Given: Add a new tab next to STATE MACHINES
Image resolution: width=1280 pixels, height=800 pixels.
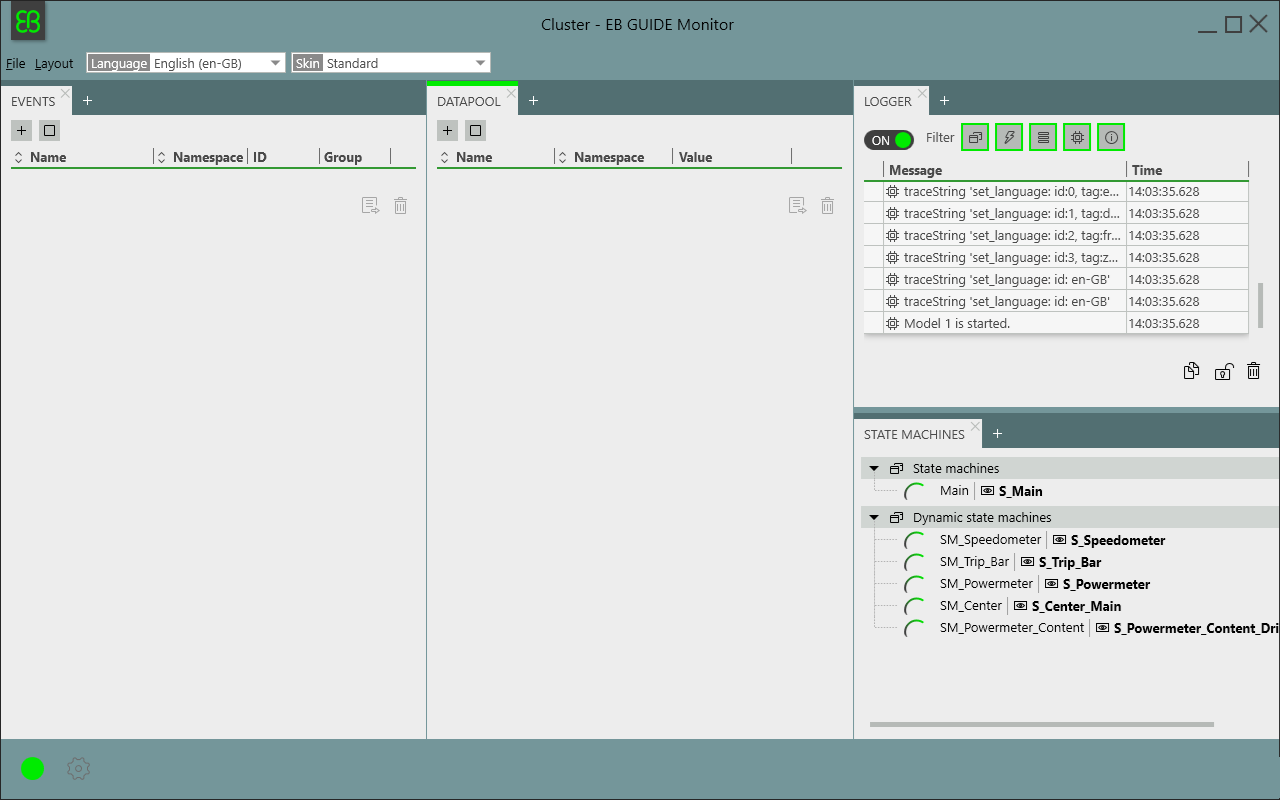Looking at the screenshot, I should [x=997, y=433].
